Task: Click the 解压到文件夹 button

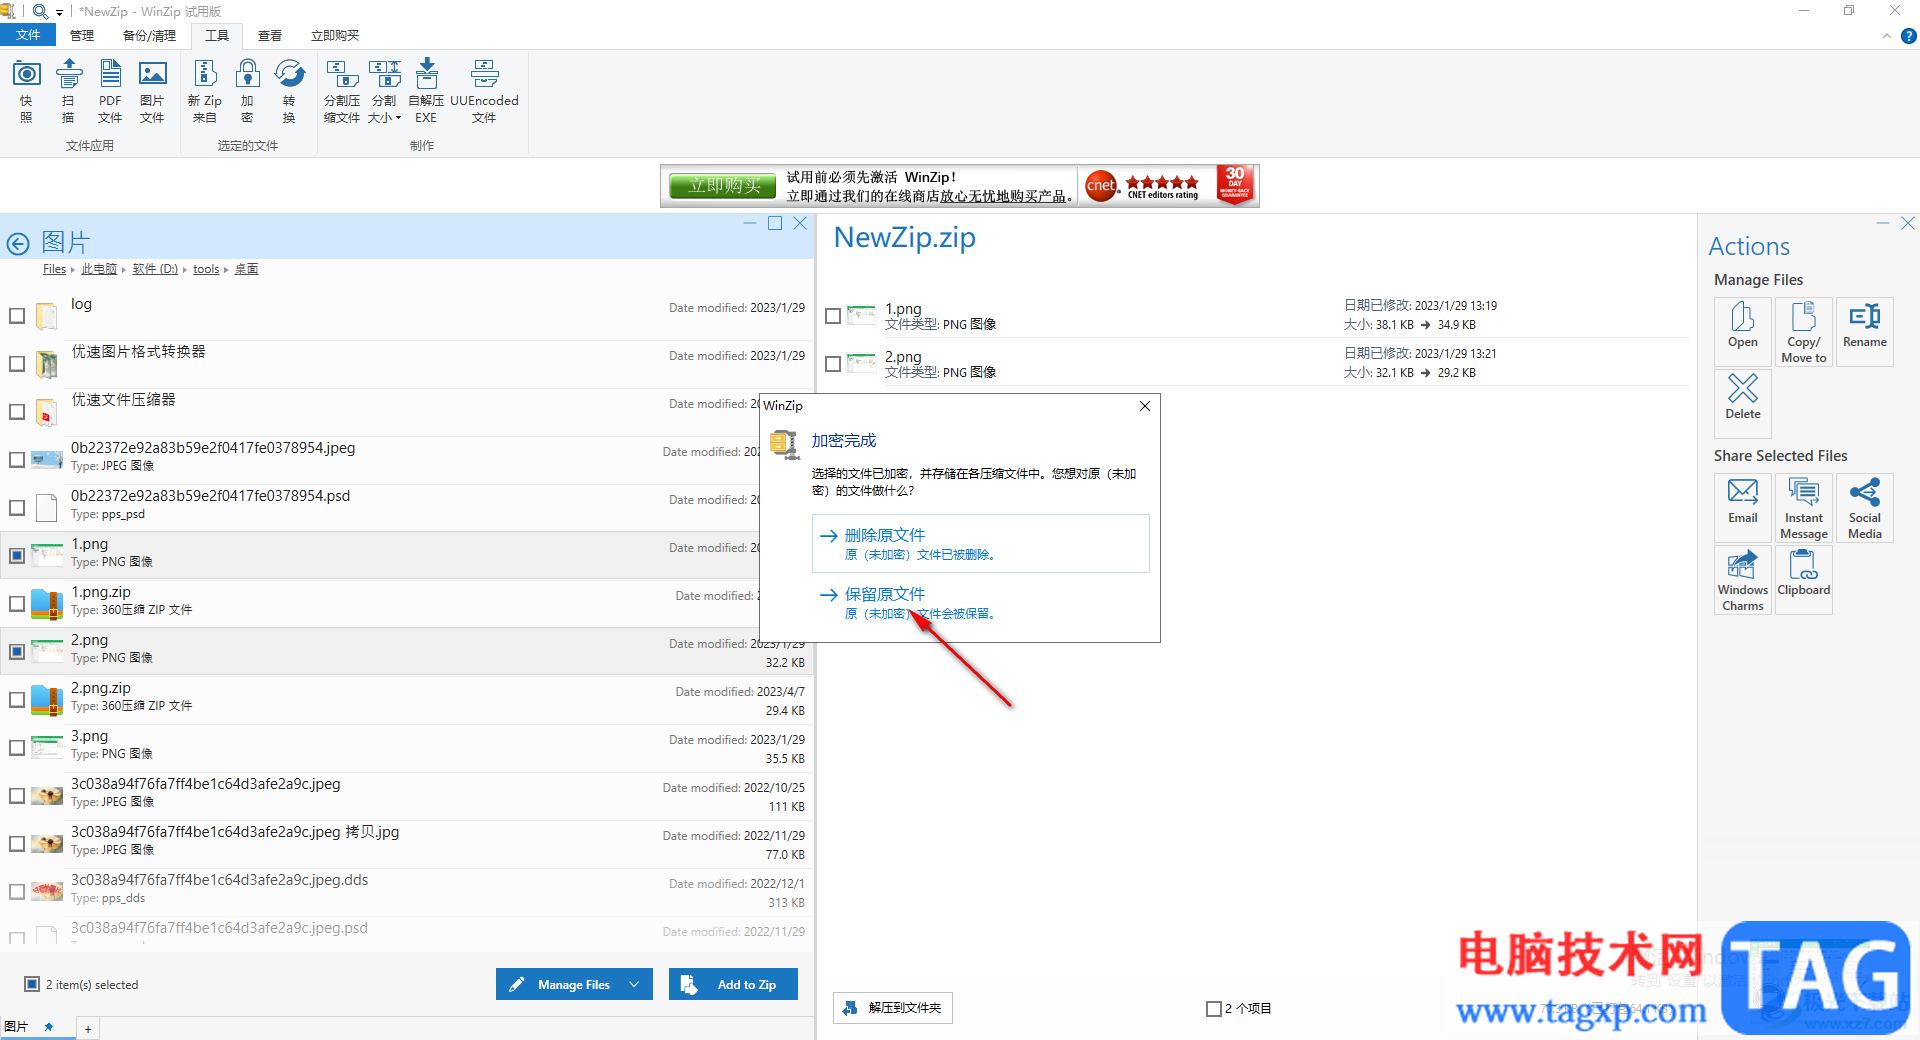Action: (893, 1008)
